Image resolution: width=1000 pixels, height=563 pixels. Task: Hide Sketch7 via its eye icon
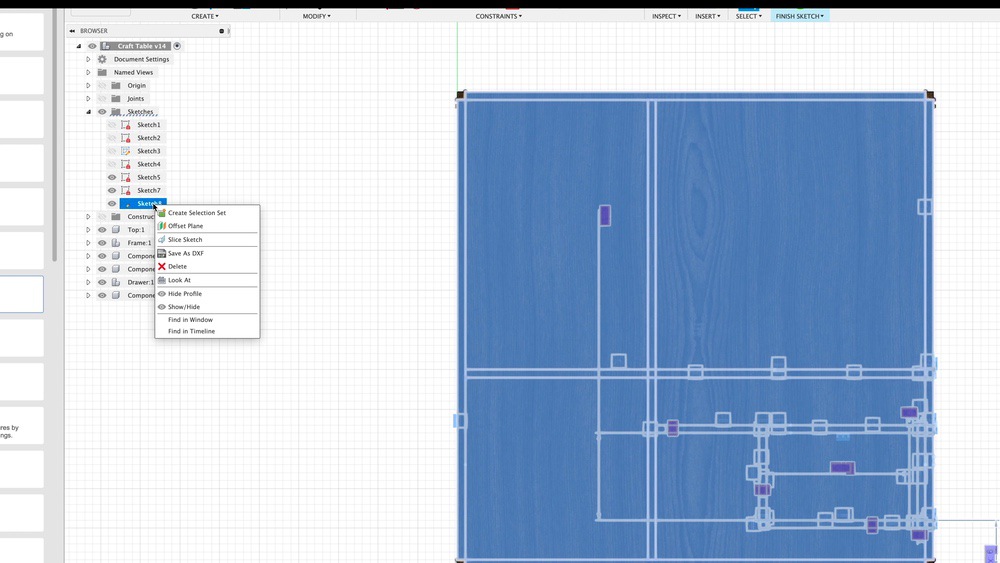[112, 190]
